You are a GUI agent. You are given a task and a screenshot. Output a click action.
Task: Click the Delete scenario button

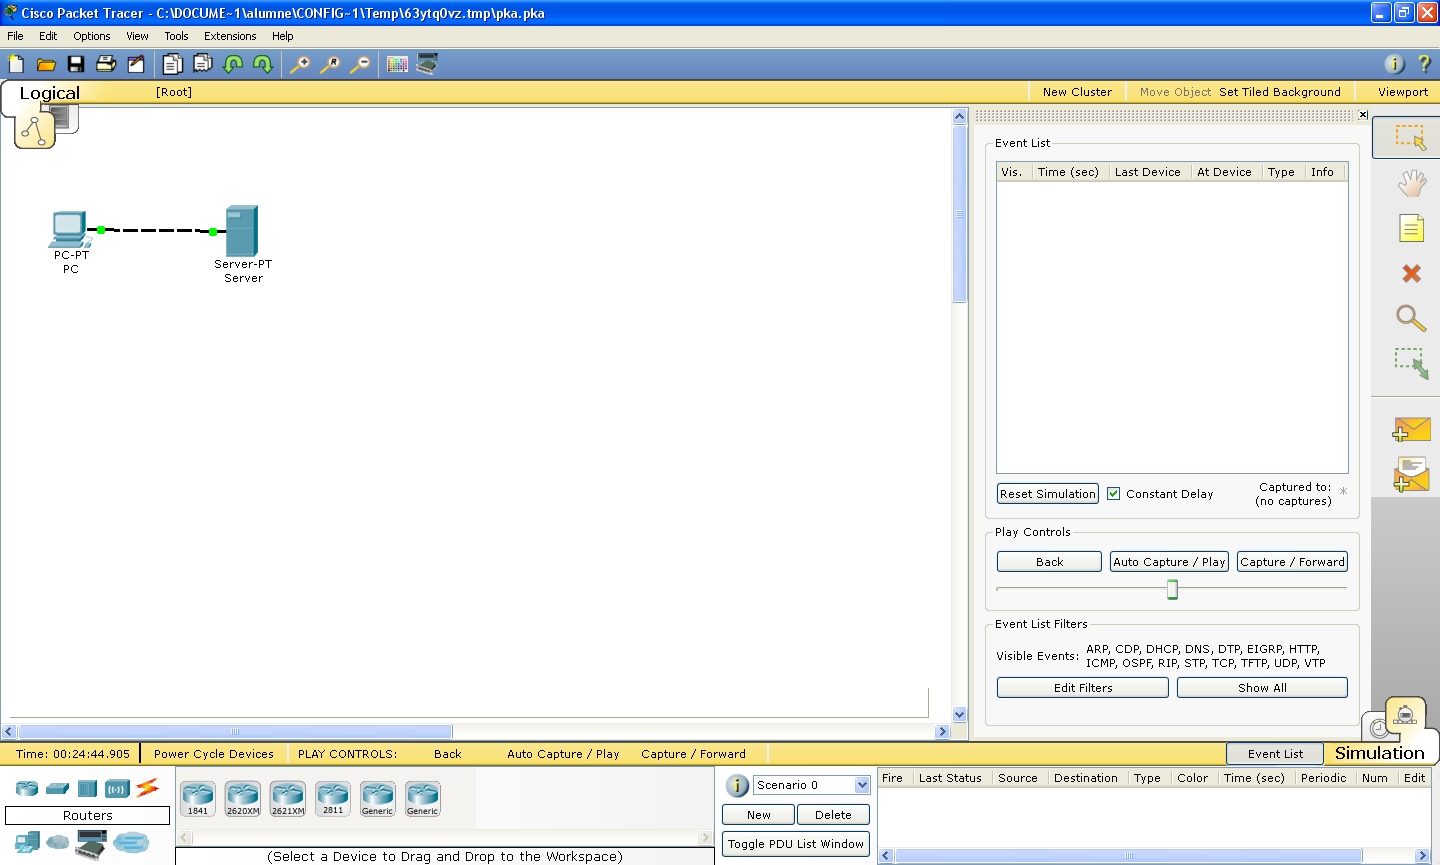[833, 815]
